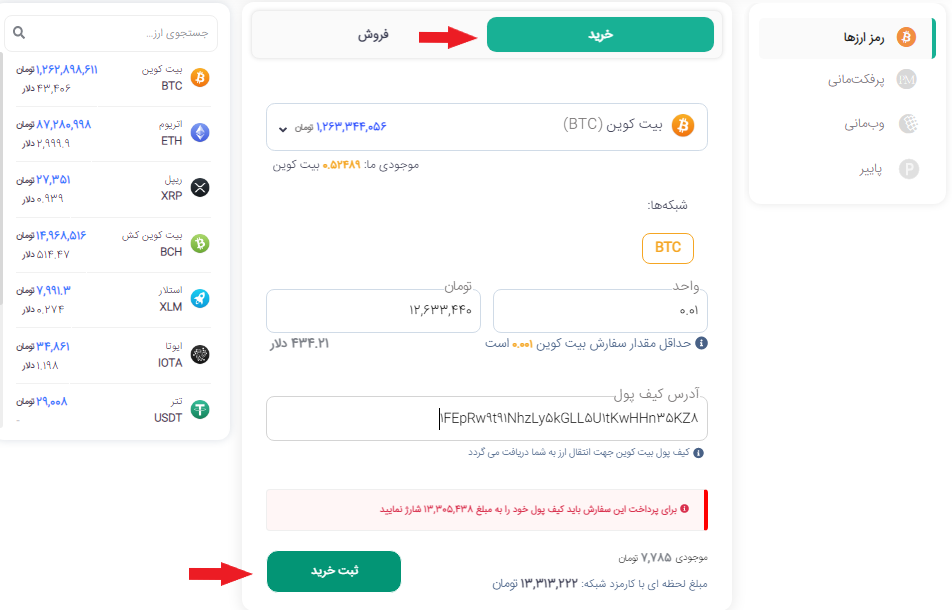This screenshot has height=610, width=952.
Task: Select the Tether USDT icon
Action: pos(200,410)
